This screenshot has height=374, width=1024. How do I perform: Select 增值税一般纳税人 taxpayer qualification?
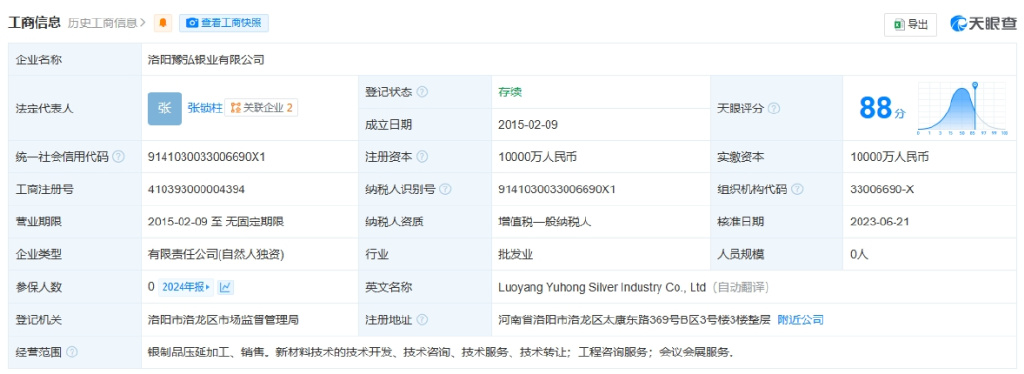(544, 222)
